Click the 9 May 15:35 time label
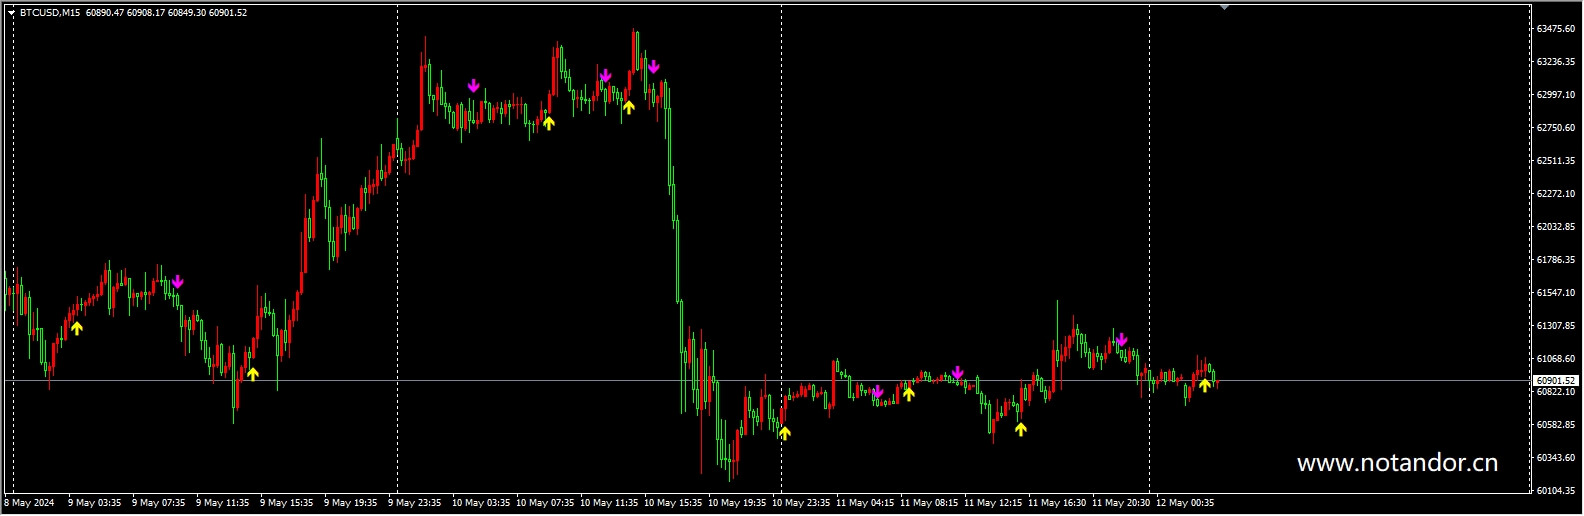 click(286, 503)
